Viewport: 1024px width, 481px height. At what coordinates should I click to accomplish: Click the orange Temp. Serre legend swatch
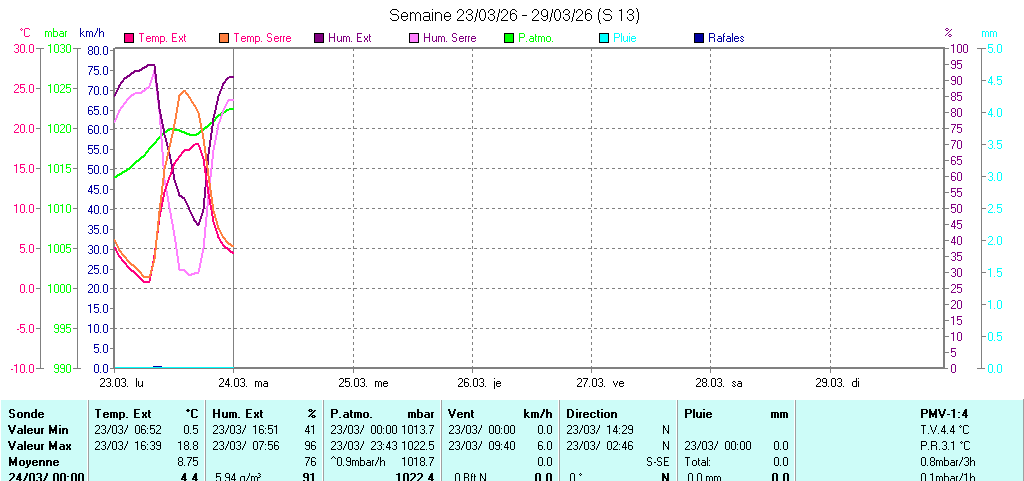(x=224, y=38)
